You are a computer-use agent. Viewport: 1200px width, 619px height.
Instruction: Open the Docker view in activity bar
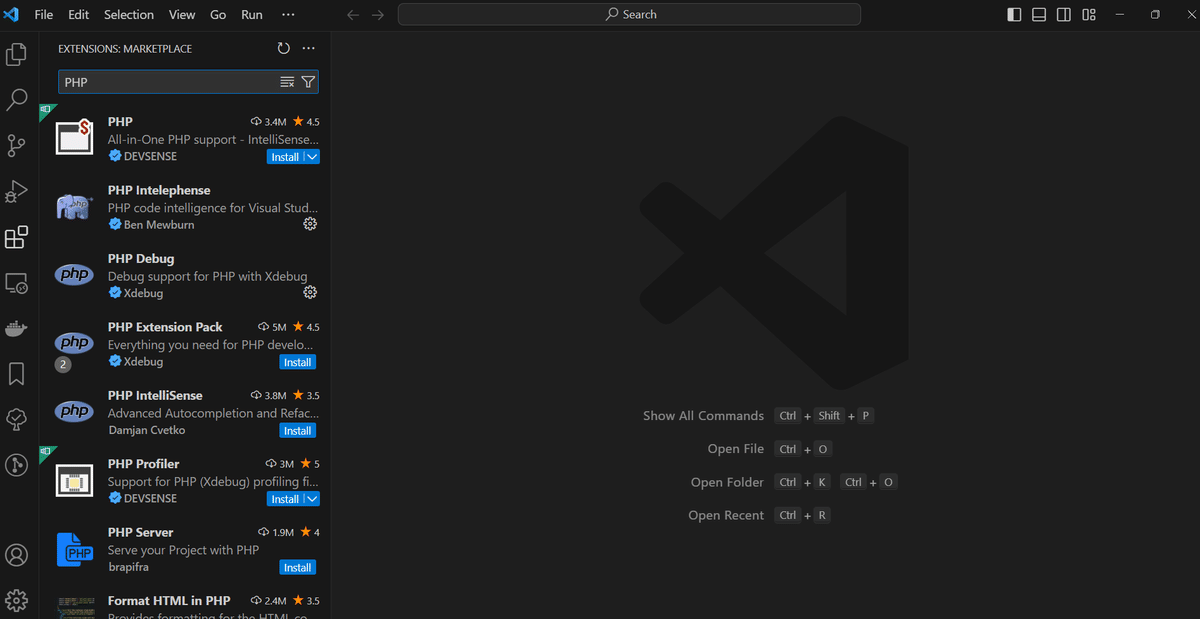pos(16,329)
